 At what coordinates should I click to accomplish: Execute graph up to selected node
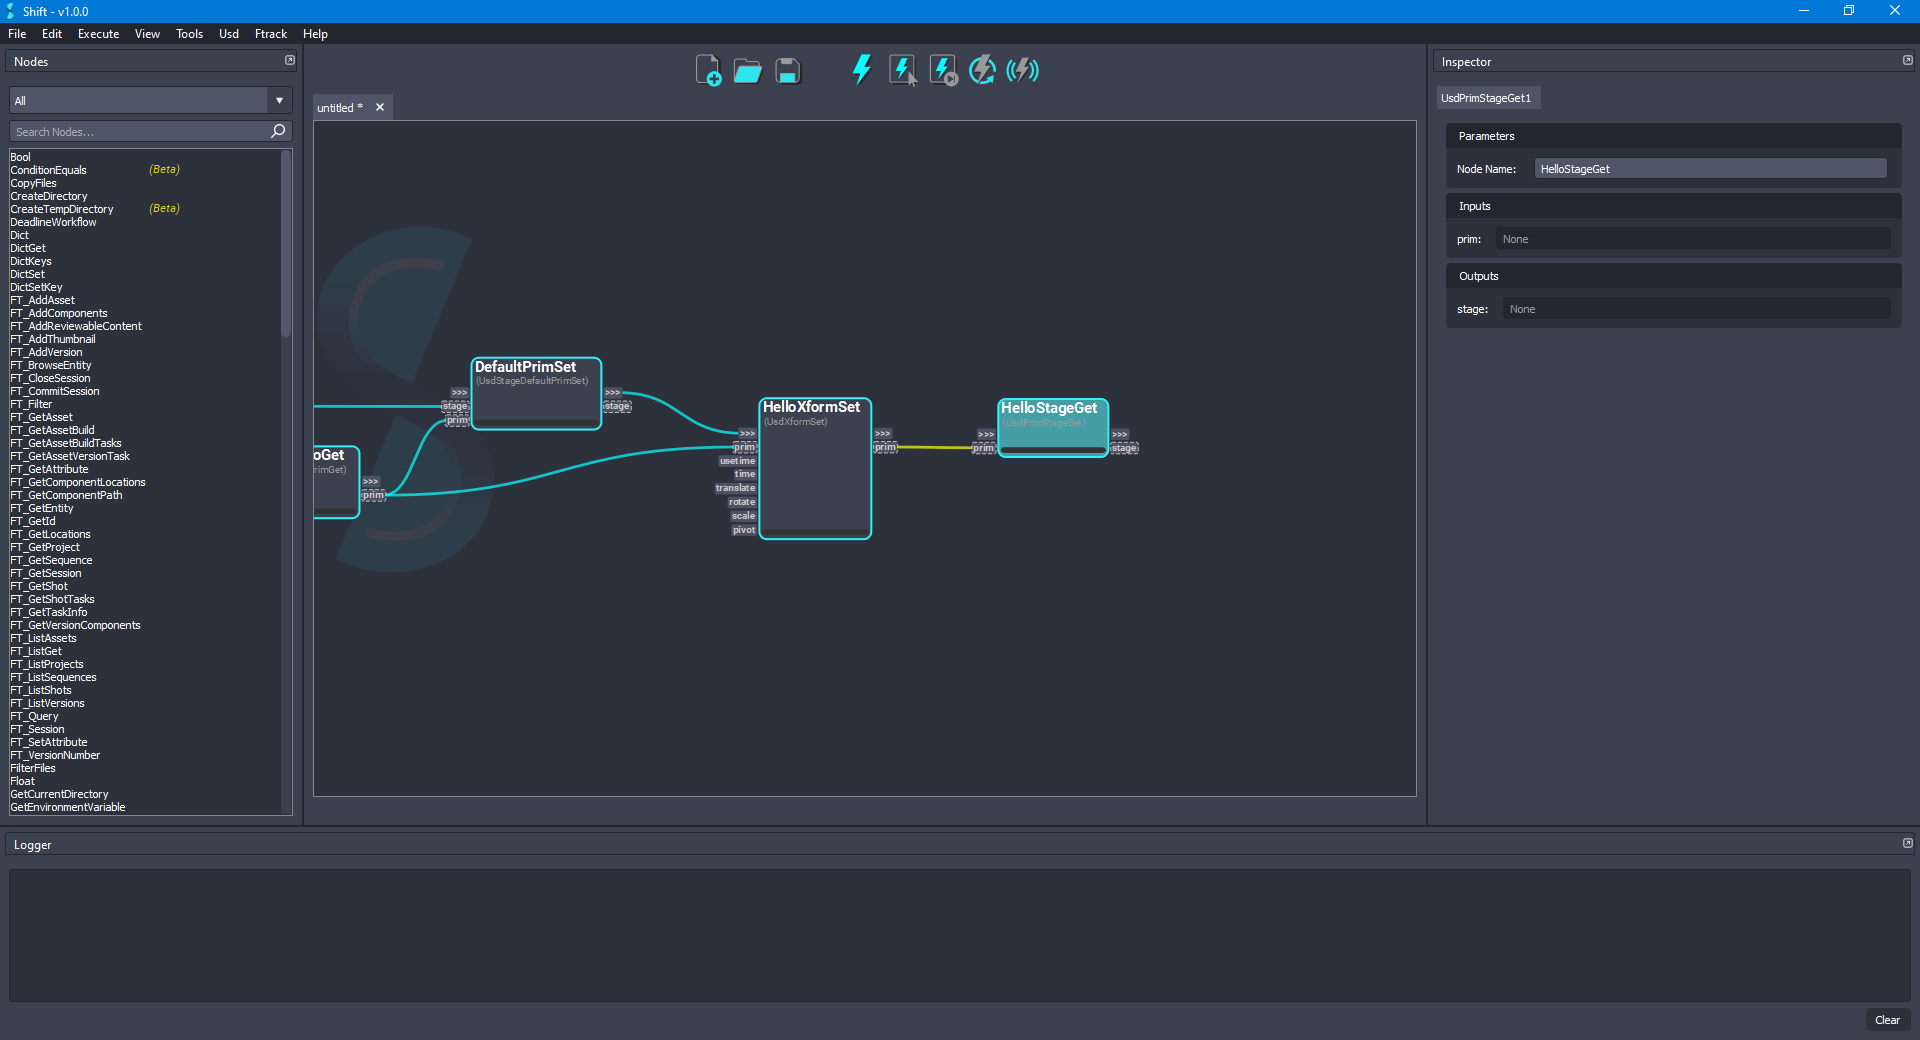tap(942, 70)
